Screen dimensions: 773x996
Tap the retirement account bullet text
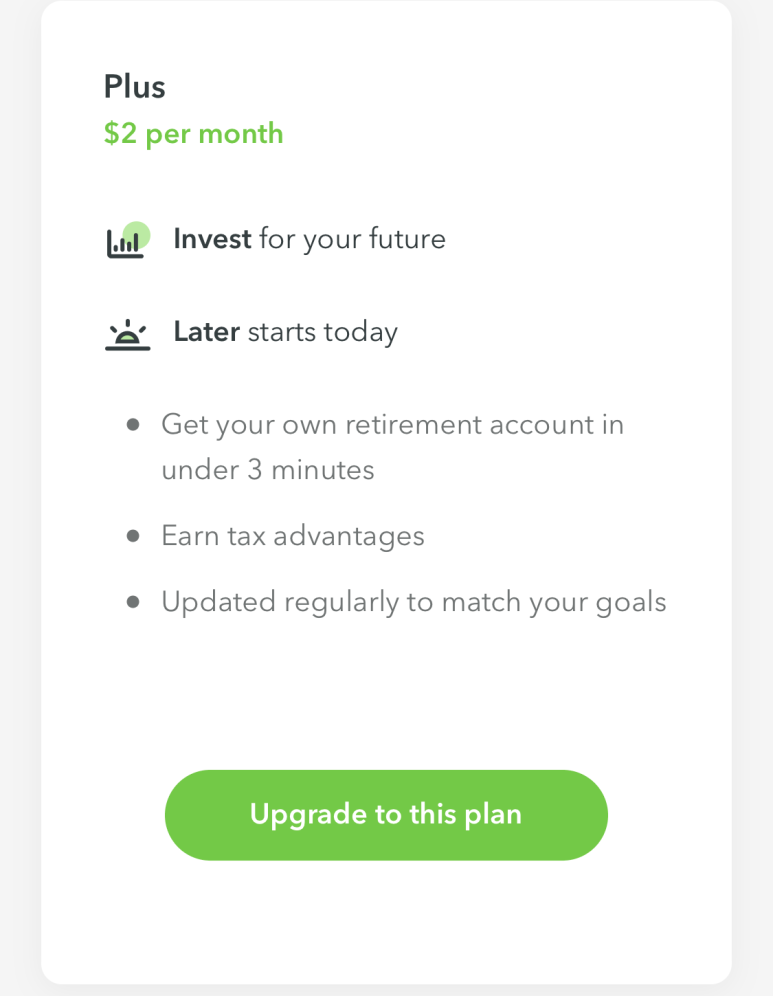[393, 447]
